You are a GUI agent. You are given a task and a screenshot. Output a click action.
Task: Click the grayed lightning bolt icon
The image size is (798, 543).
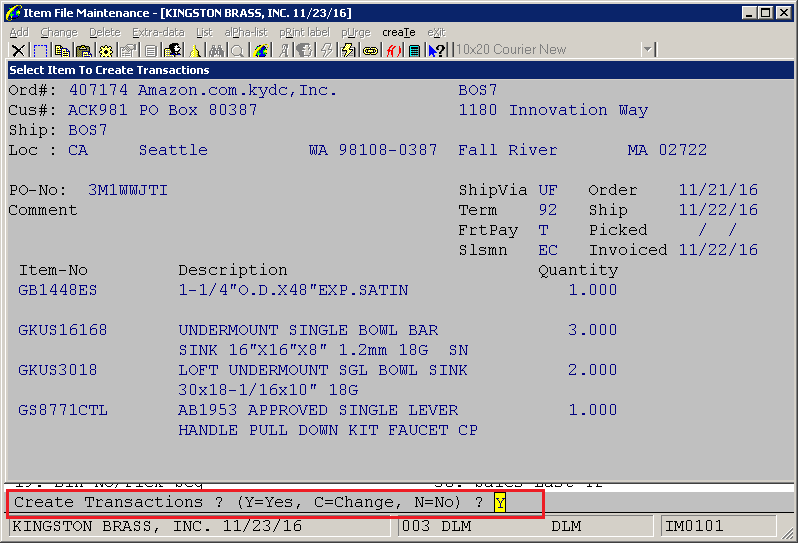(x=326, y=50)
